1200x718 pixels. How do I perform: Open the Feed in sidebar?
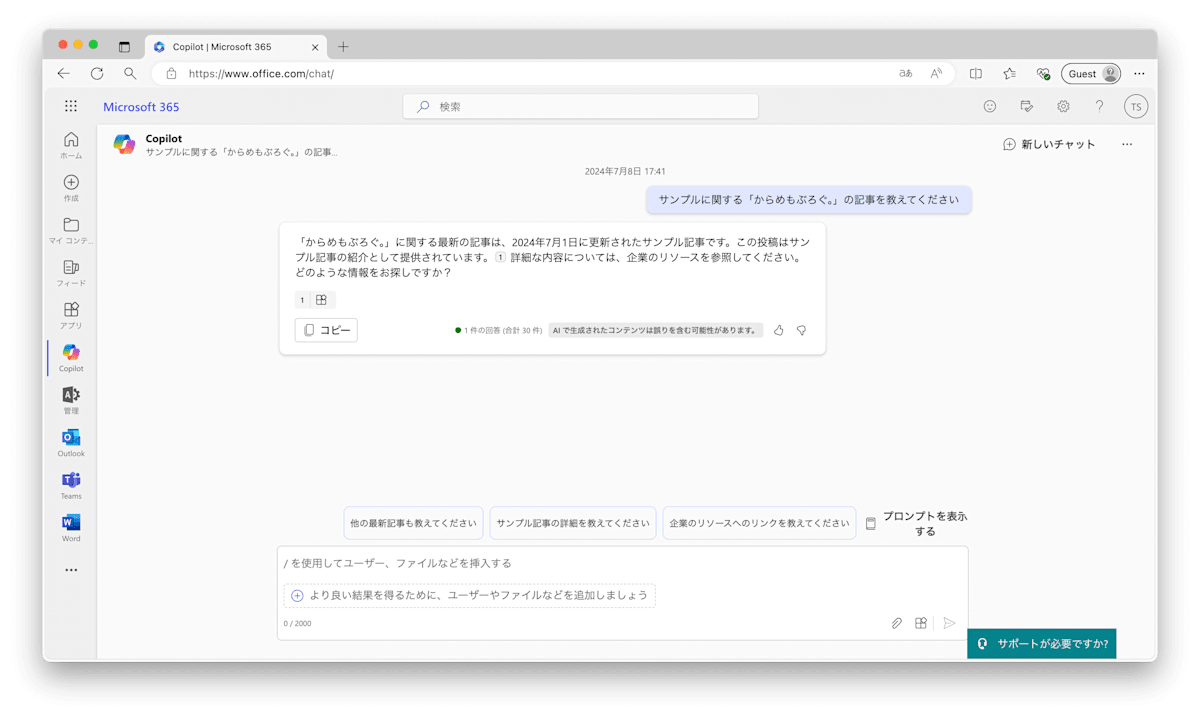[x=71, y=273]
